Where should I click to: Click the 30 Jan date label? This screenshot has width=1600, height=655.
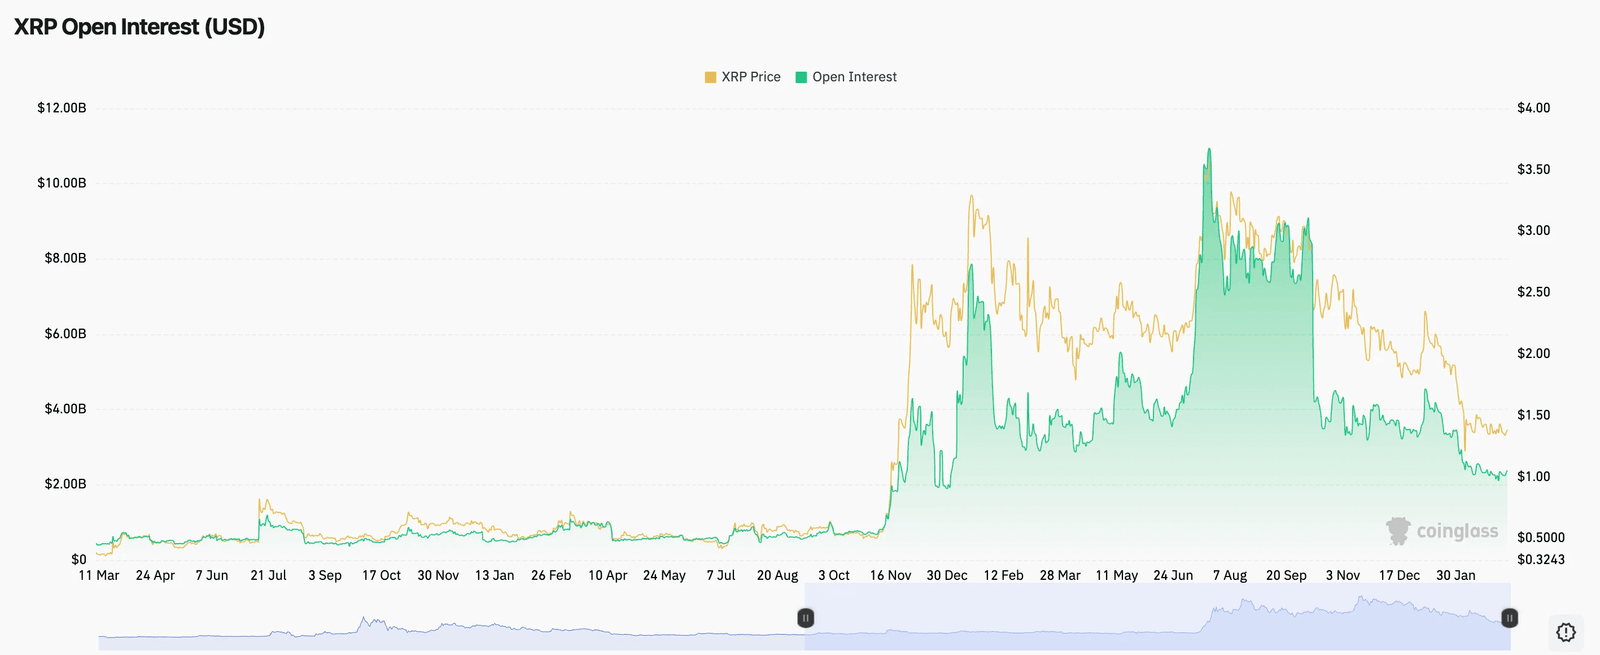click(x=1455, y=575)
